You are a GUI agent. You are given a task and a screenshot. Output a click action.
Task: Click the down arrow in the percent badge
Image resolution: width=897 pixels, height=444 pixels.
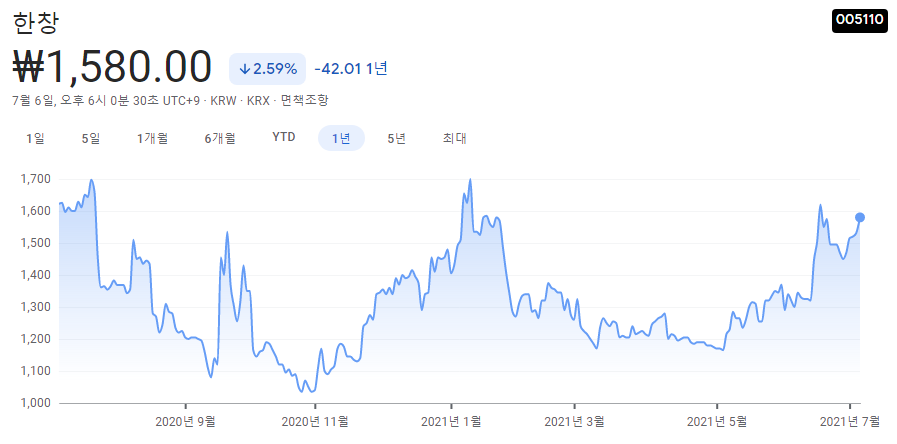(244, 69)
